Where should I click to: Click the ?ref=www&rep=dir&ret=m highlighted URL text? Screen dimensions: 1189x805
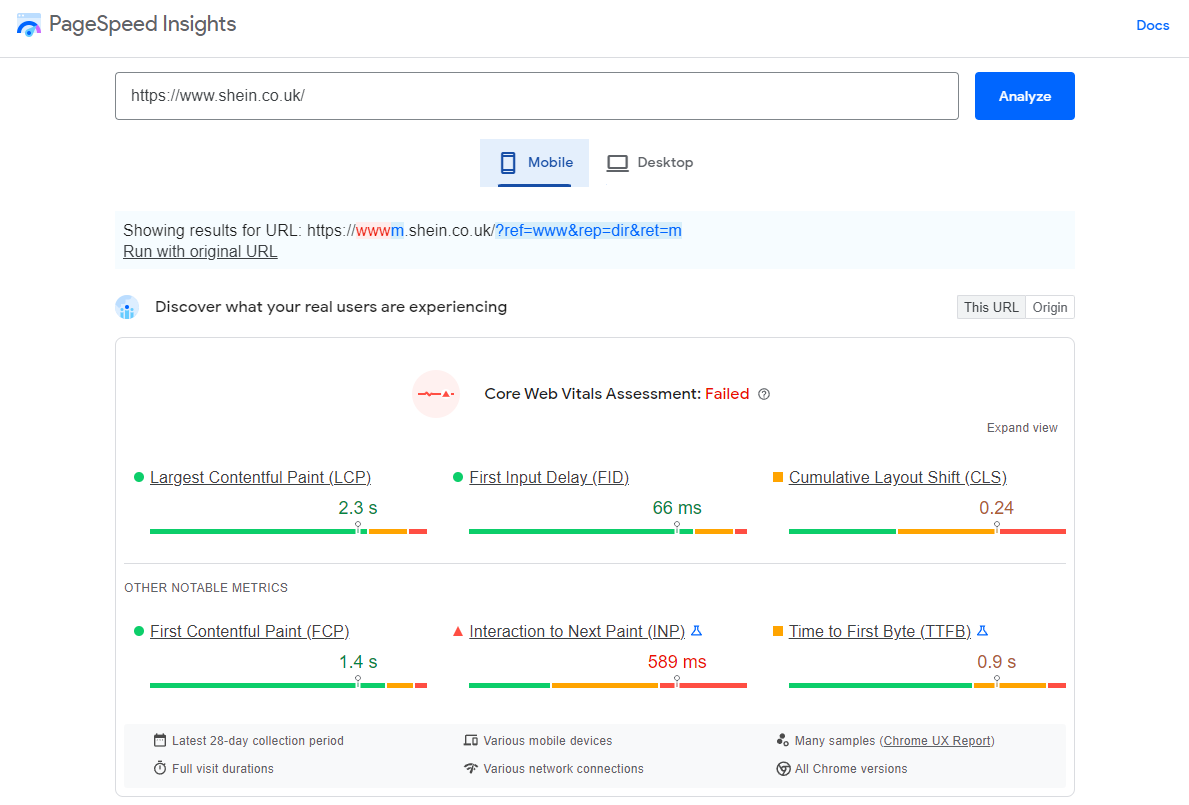click(588, 230)
